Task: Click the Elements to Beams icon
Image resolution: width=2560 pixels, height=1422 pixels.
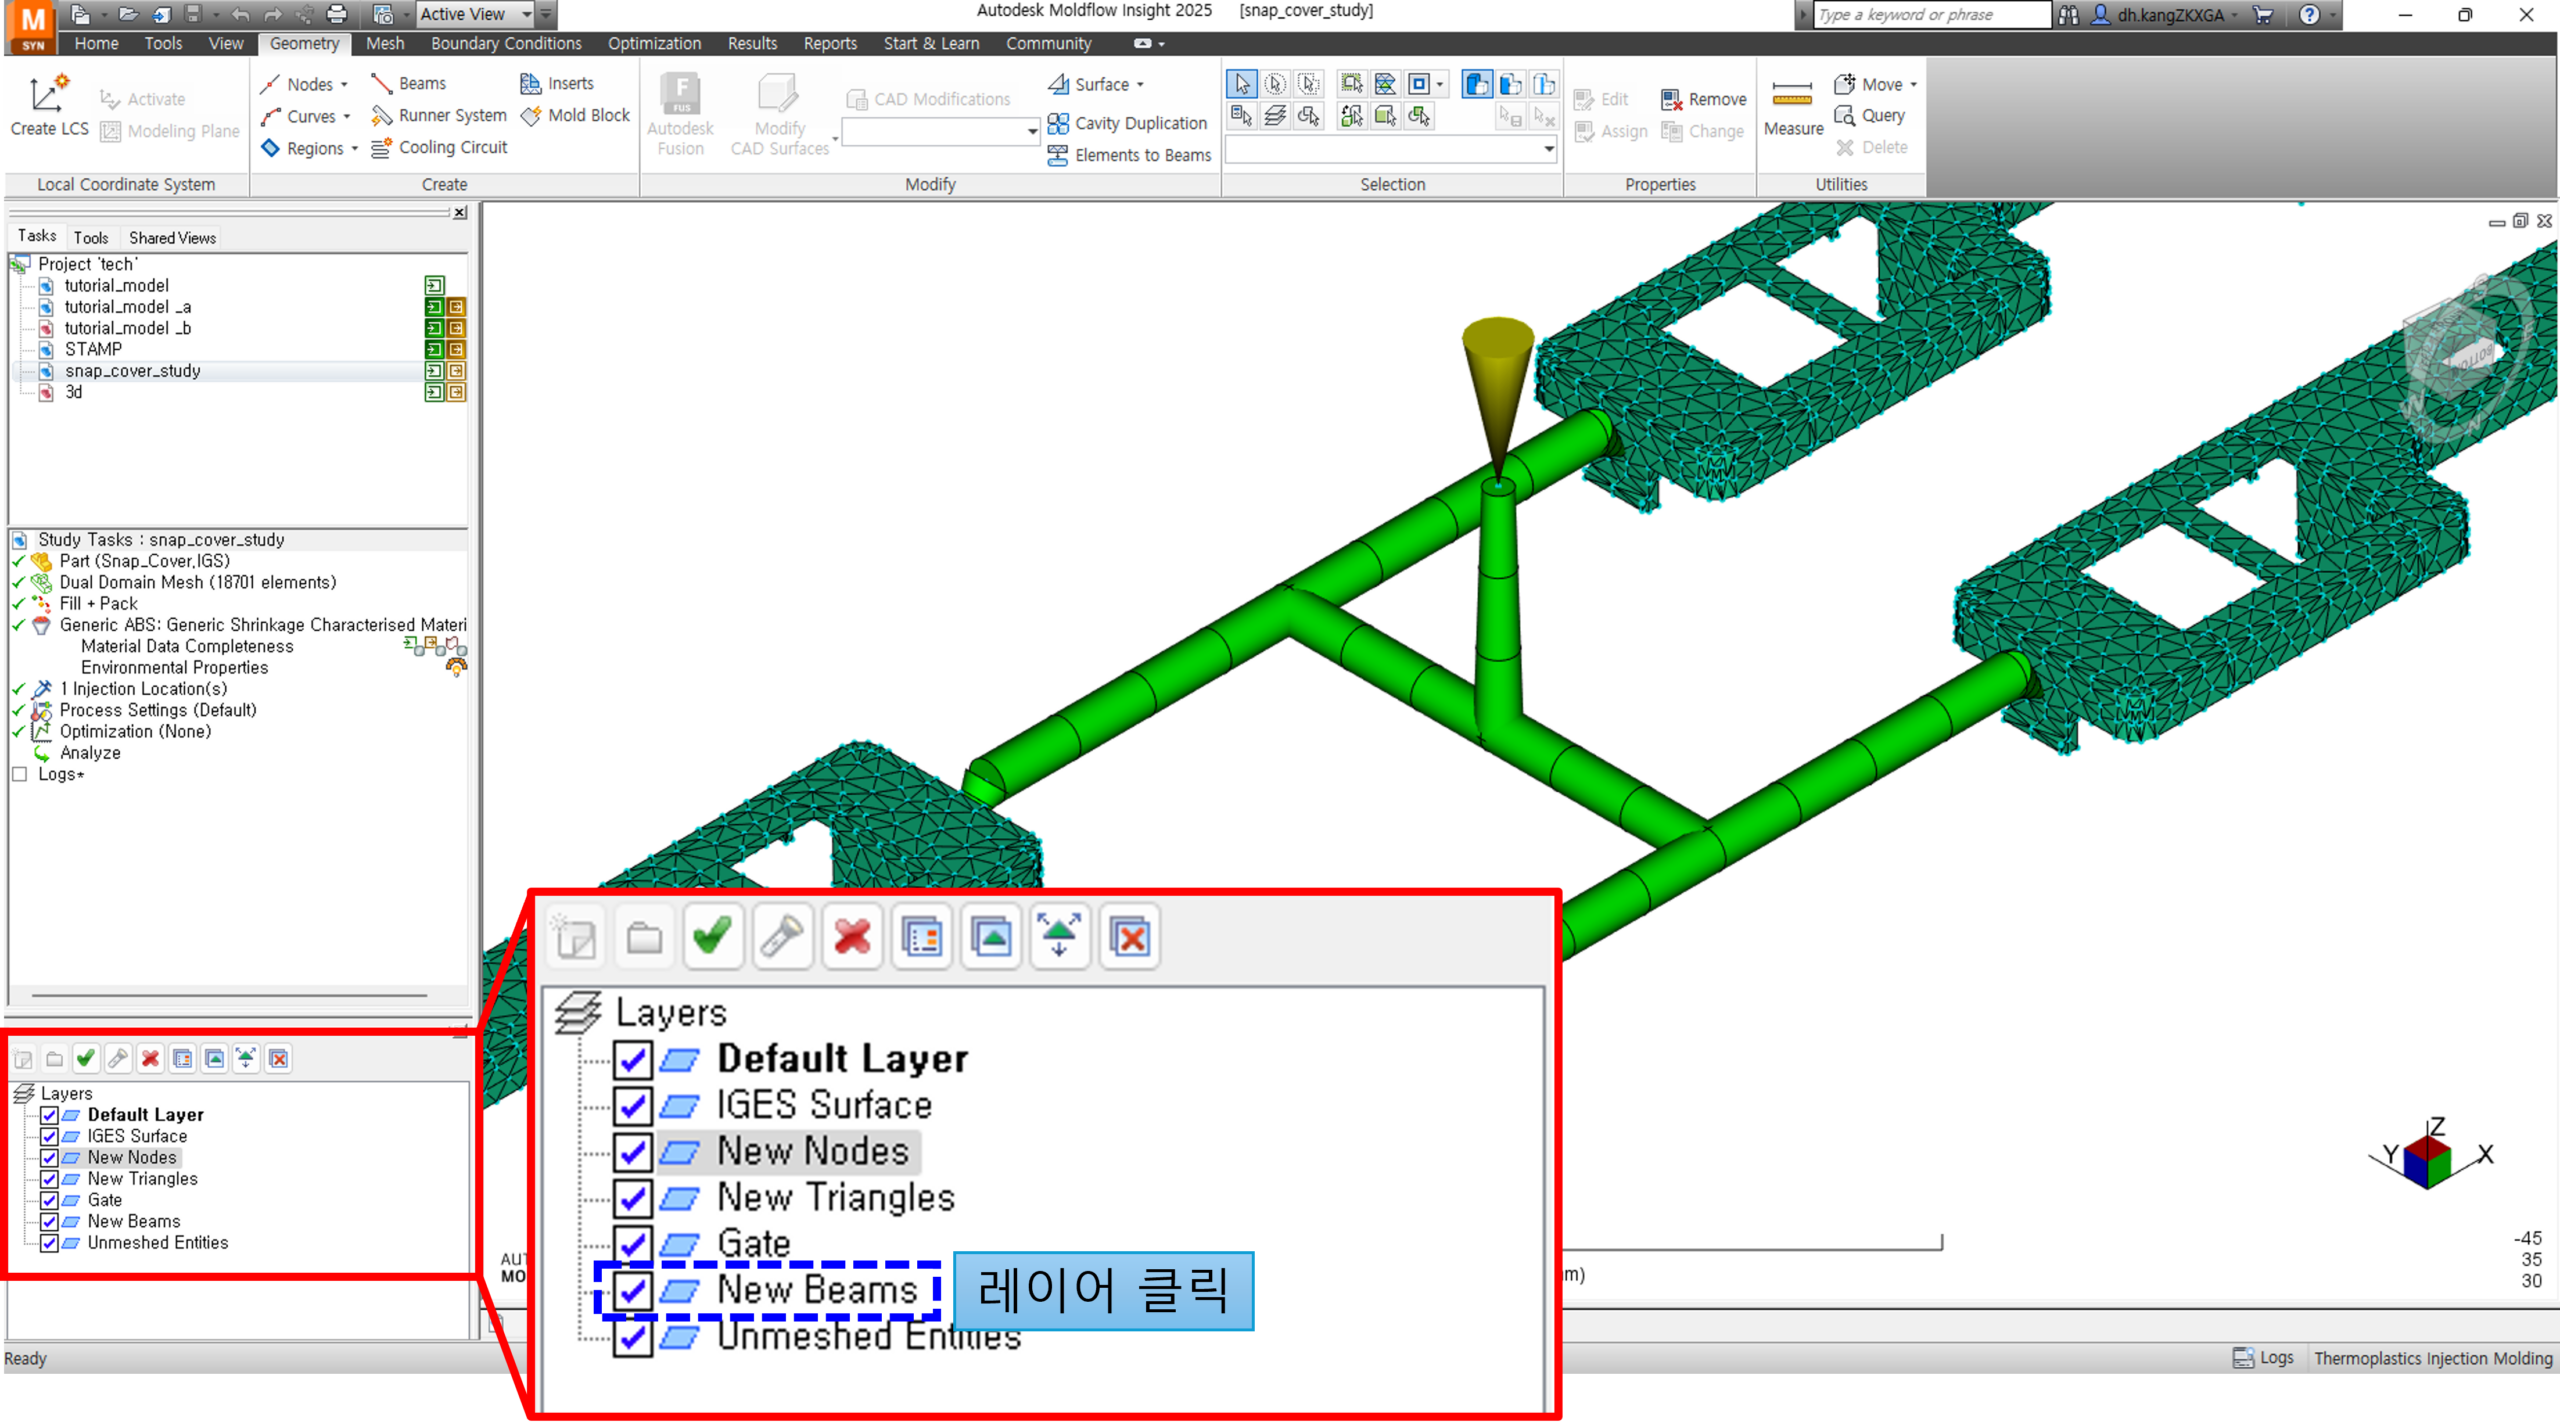Action: coord(1058,156)
